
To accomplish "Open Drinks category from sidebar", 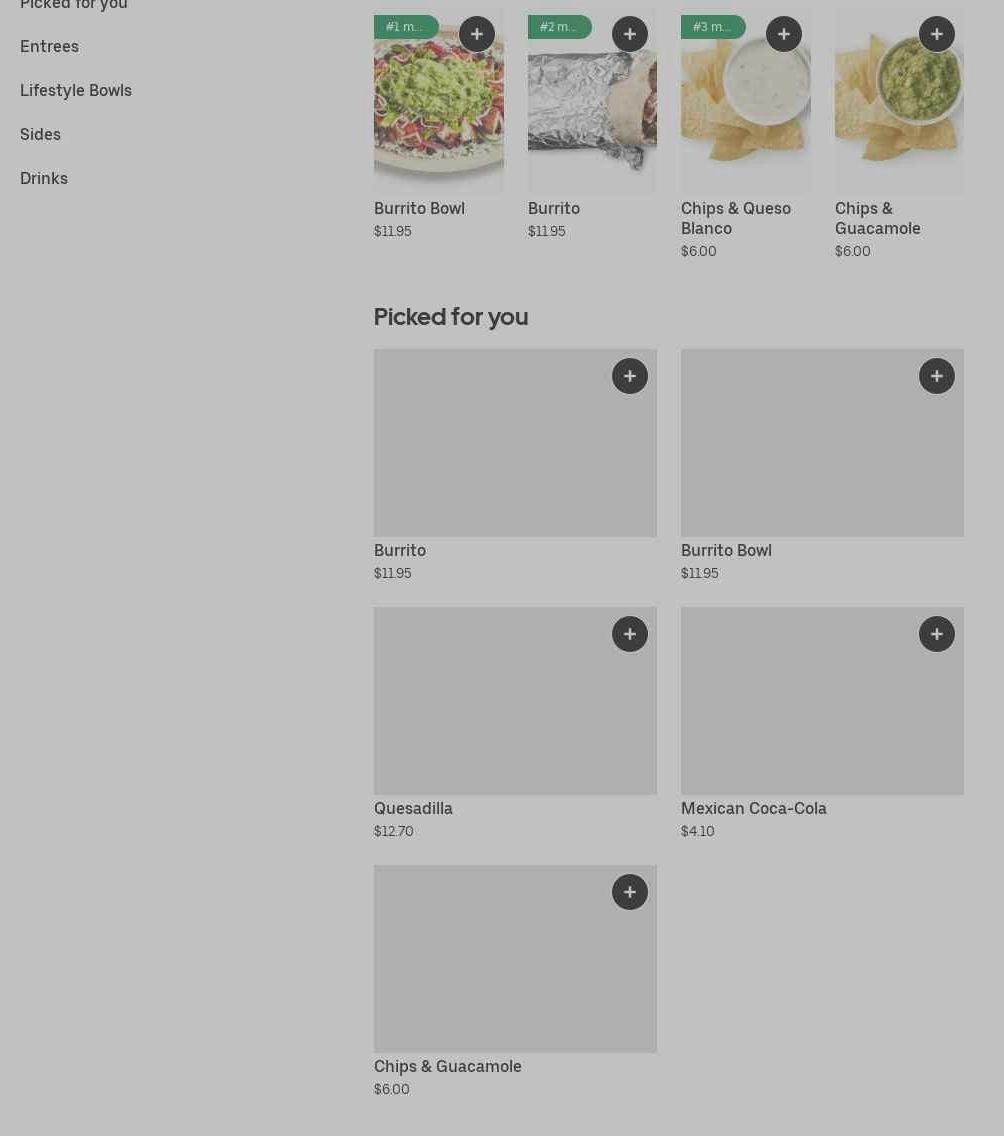I will [x=44, y=178].
